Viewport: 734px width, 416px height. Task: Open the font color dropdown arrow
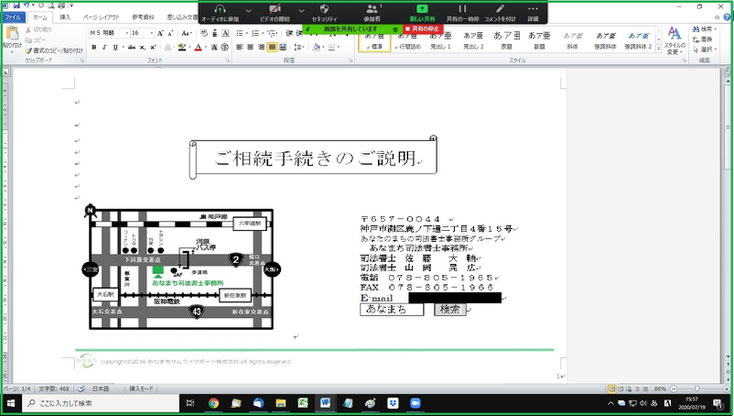tap(205, 47)
